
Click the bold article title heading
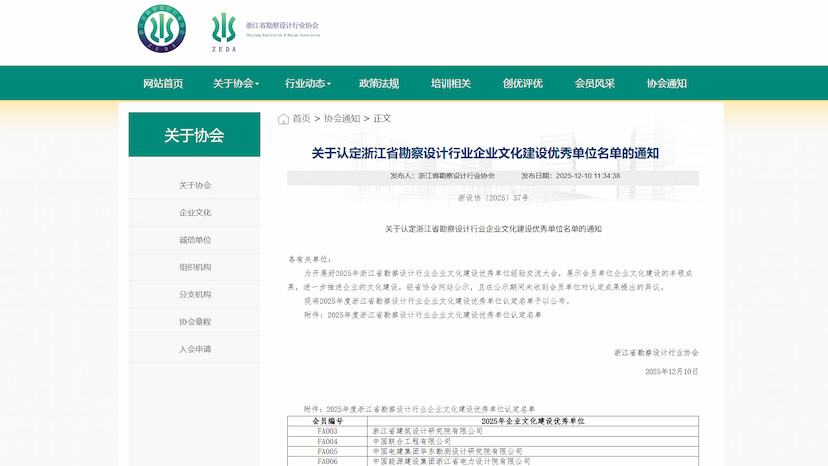tap(485, 153)
